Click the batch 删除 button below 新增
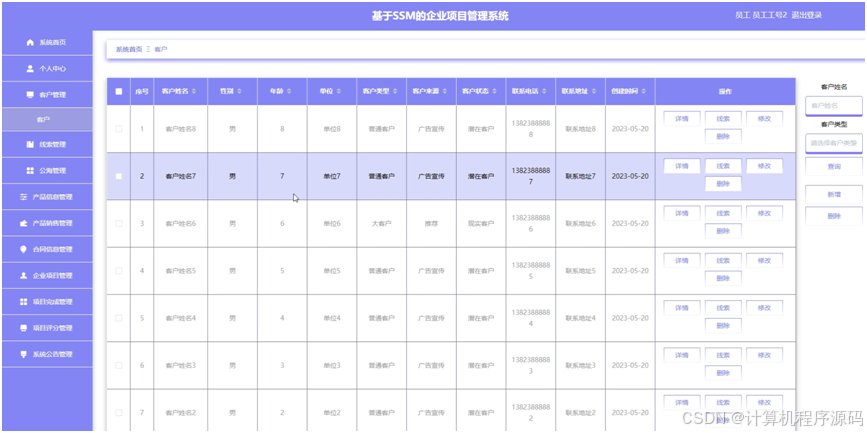 [834, 216]
